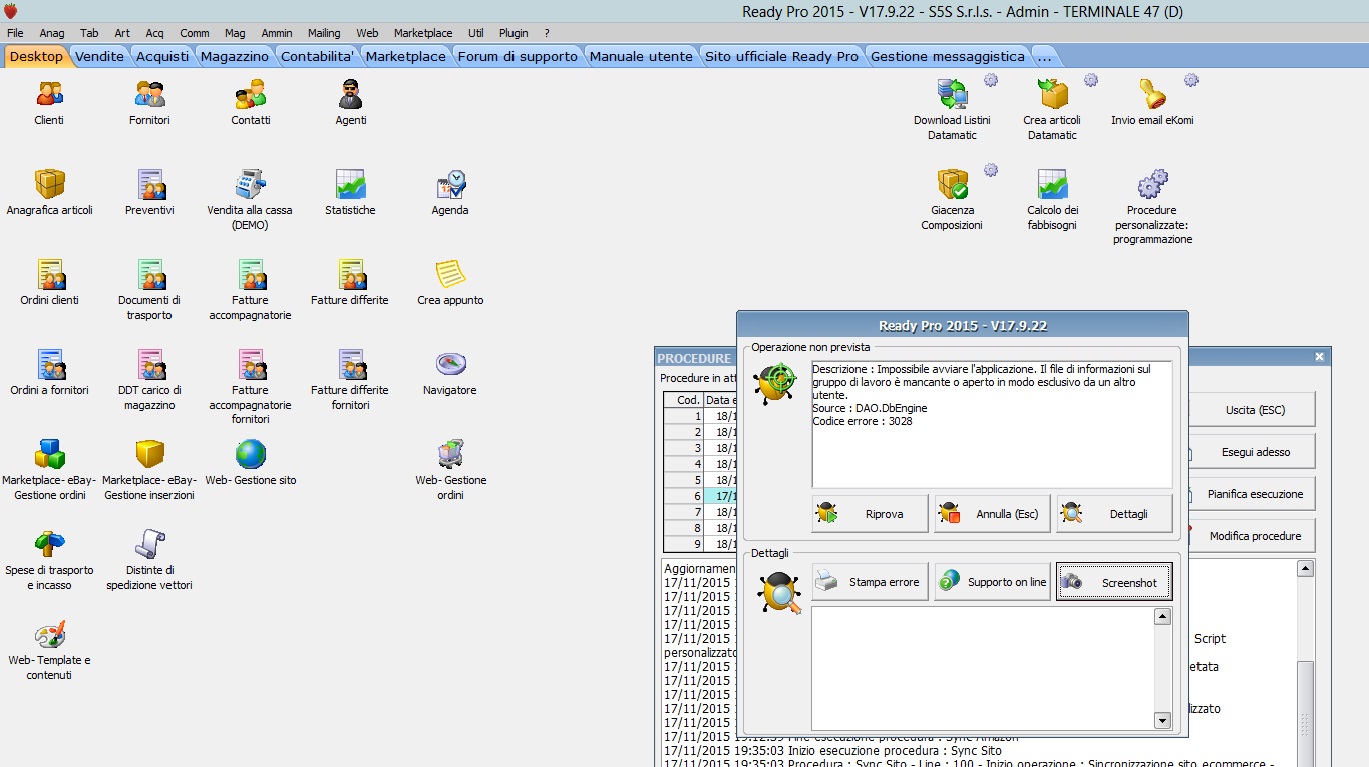Open the Statistiche icon
1369x767 pixels.
click(350, 185)
